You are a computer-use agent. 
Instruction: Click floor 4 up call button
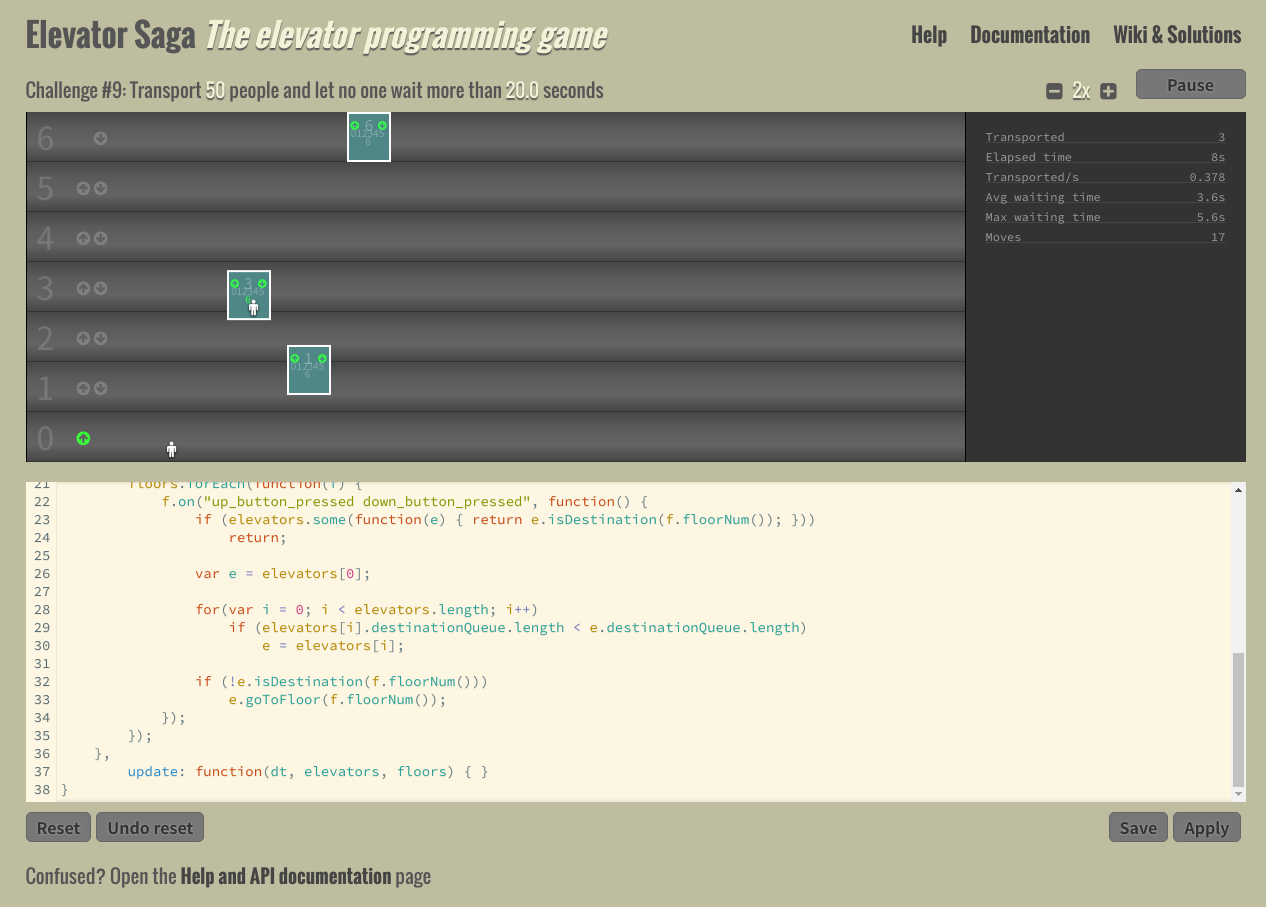[84, 238]
